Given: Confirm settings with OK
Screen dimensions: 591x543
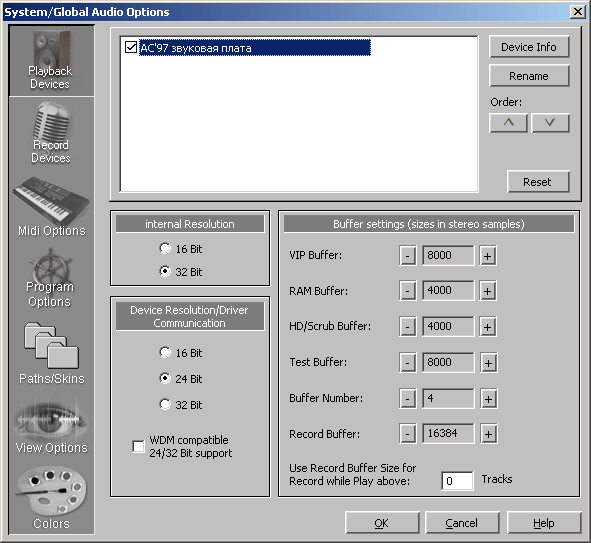Looking at the screenshot, I should (382, 523).
